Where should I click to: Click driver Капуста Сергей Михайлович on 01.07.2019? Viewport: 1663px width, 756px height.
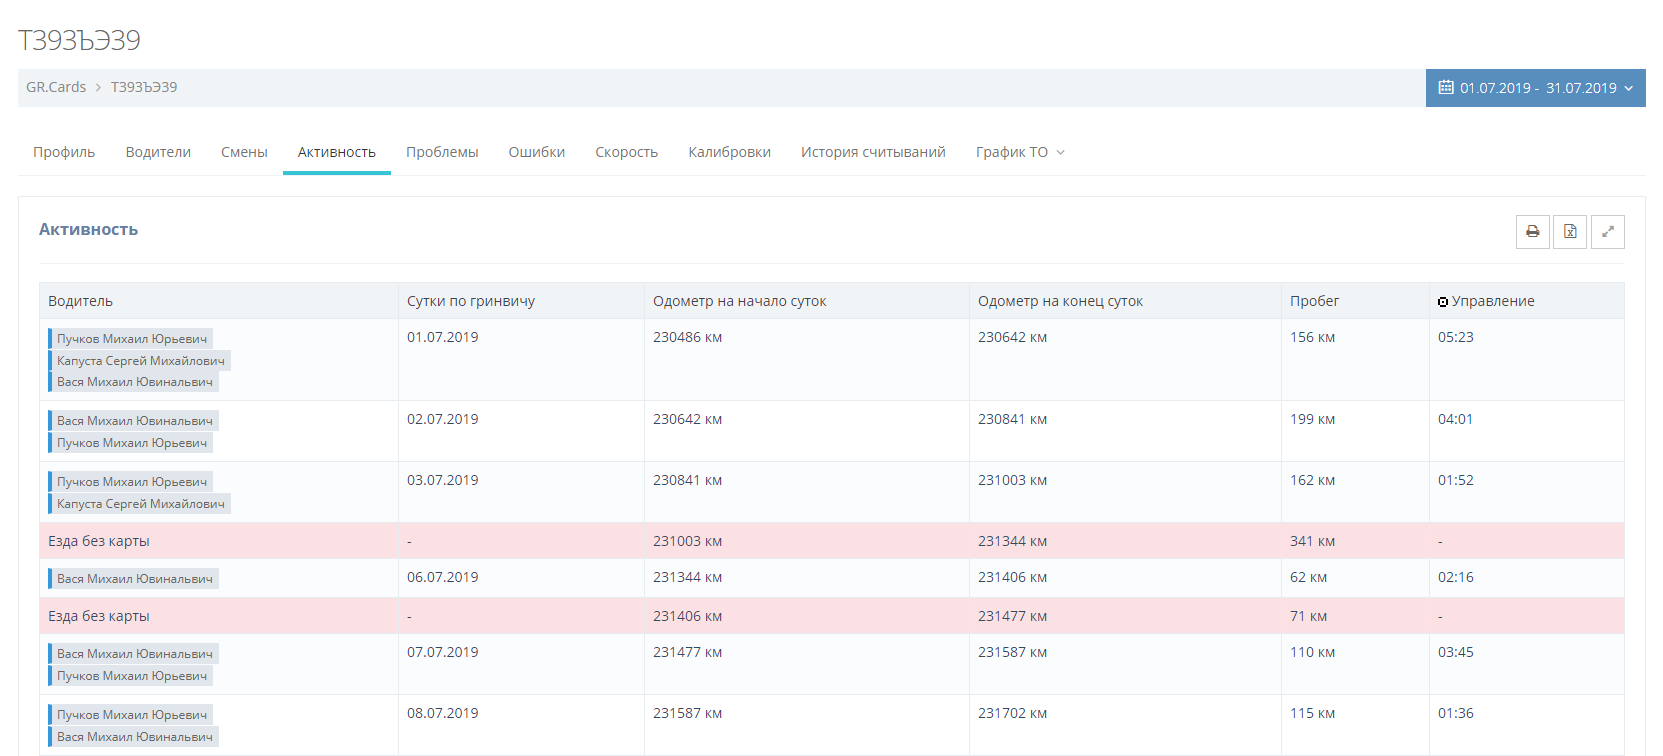(x=140, y=361)
